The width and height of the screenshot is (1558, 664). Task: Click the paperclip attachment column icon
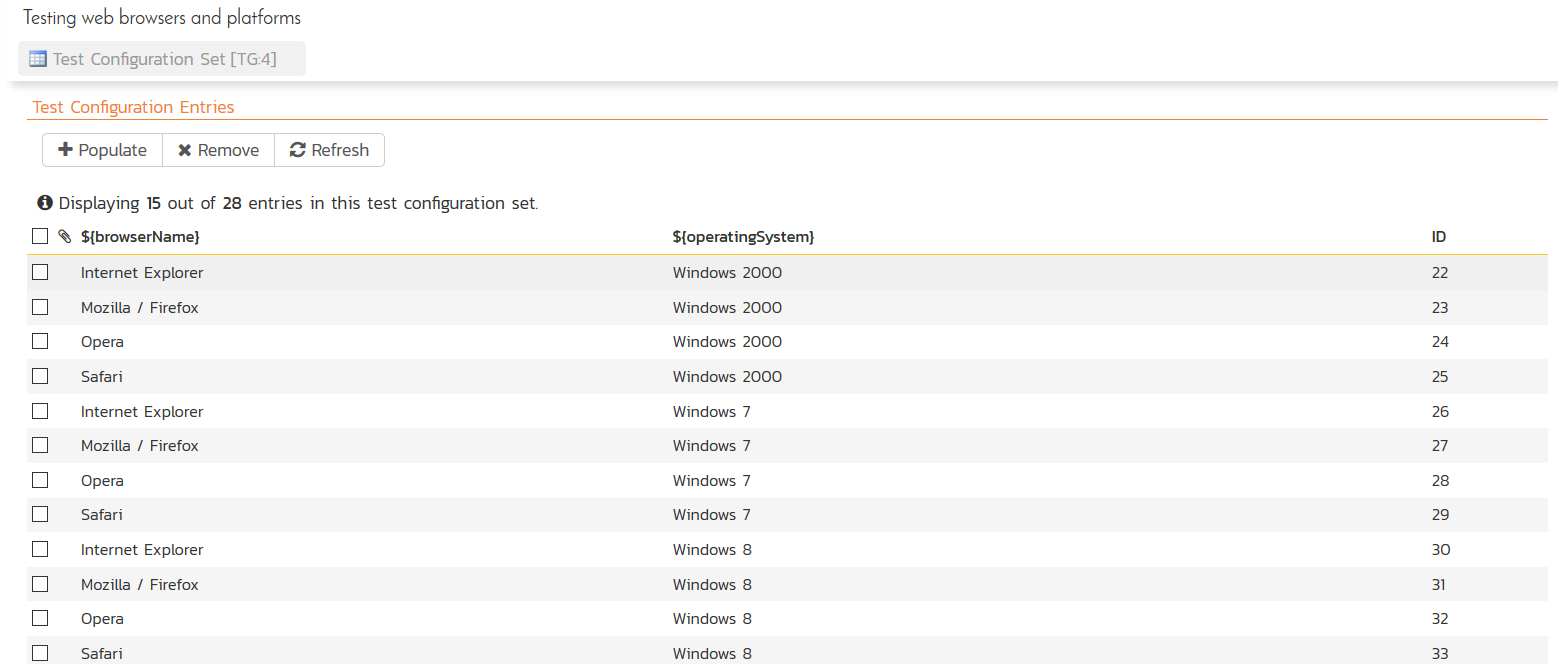coord(64,237)
